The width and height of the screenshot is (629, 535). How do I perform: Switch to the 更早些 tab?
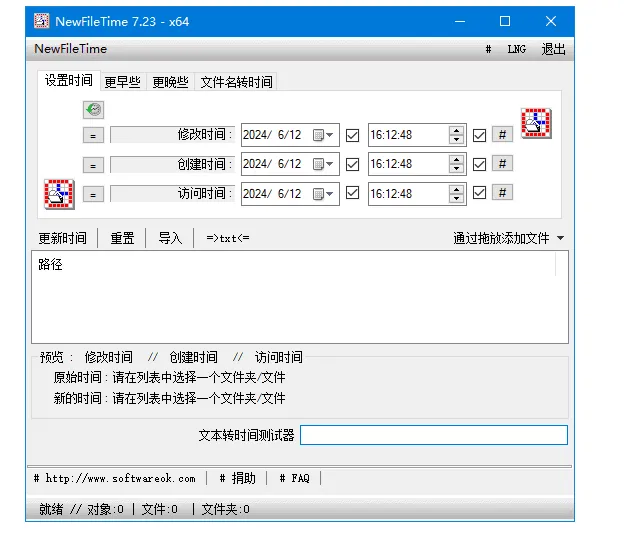pyautogui.click(x=122, y=82)
